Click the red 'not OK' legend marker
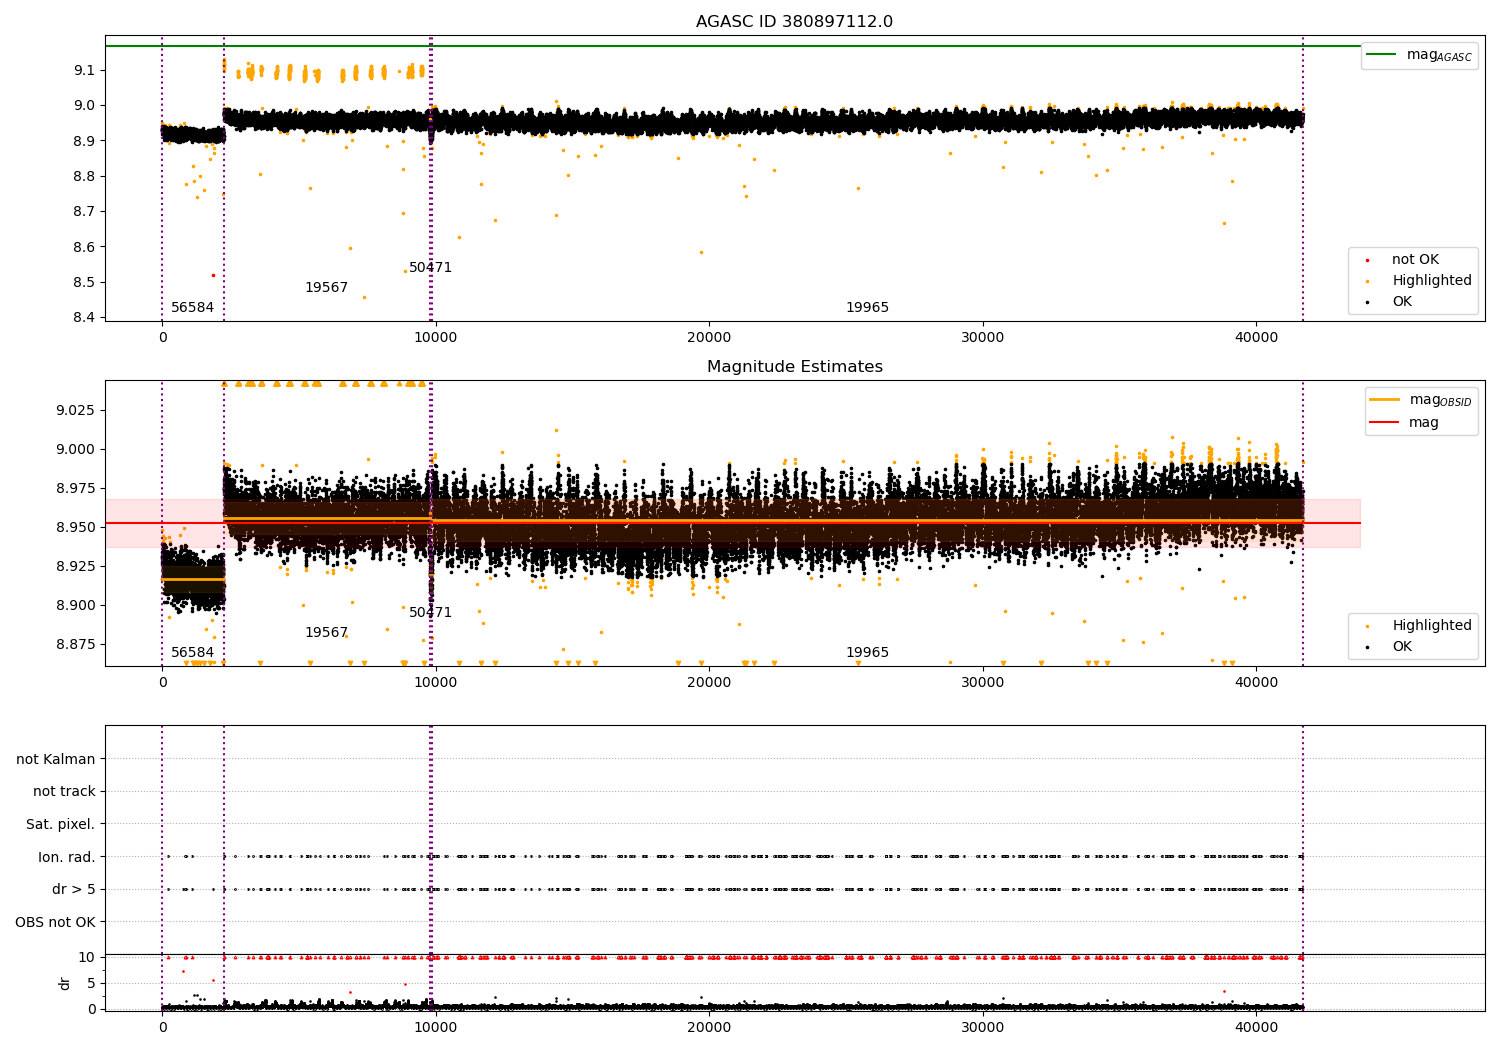Screen dimensions: 1500x1050 tap(1367, 260)
